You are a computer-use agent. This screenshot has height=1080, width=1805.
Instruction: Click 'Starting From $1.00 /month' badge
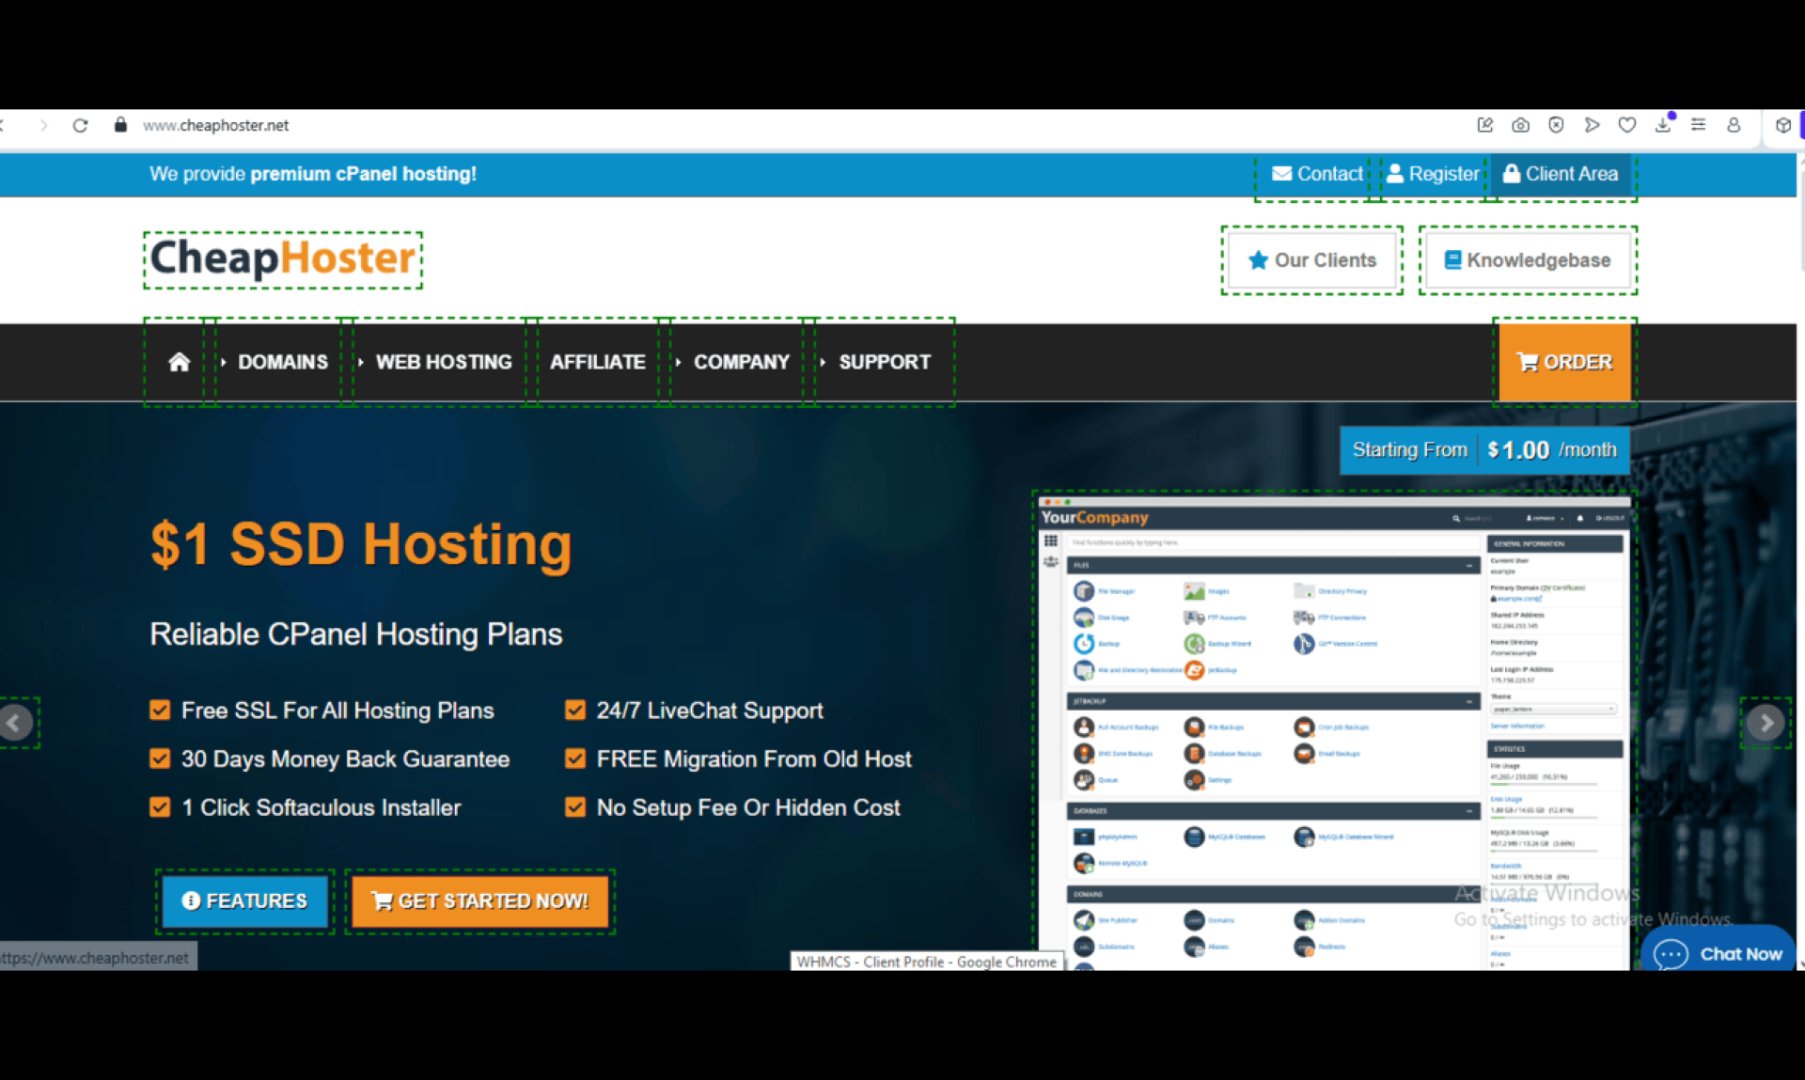pyautogui.click(x=1485, y=450)
